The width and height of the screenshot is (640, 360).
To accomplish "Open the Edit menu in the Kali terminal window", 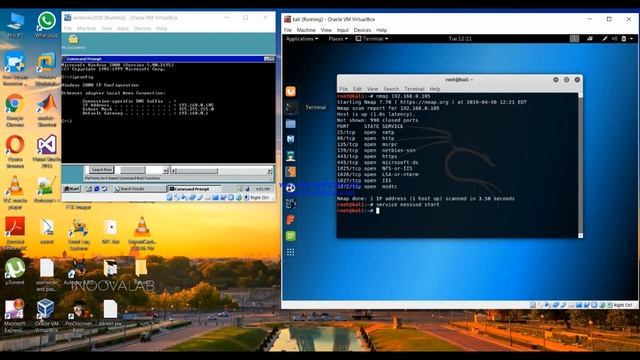I will [357, 89].
